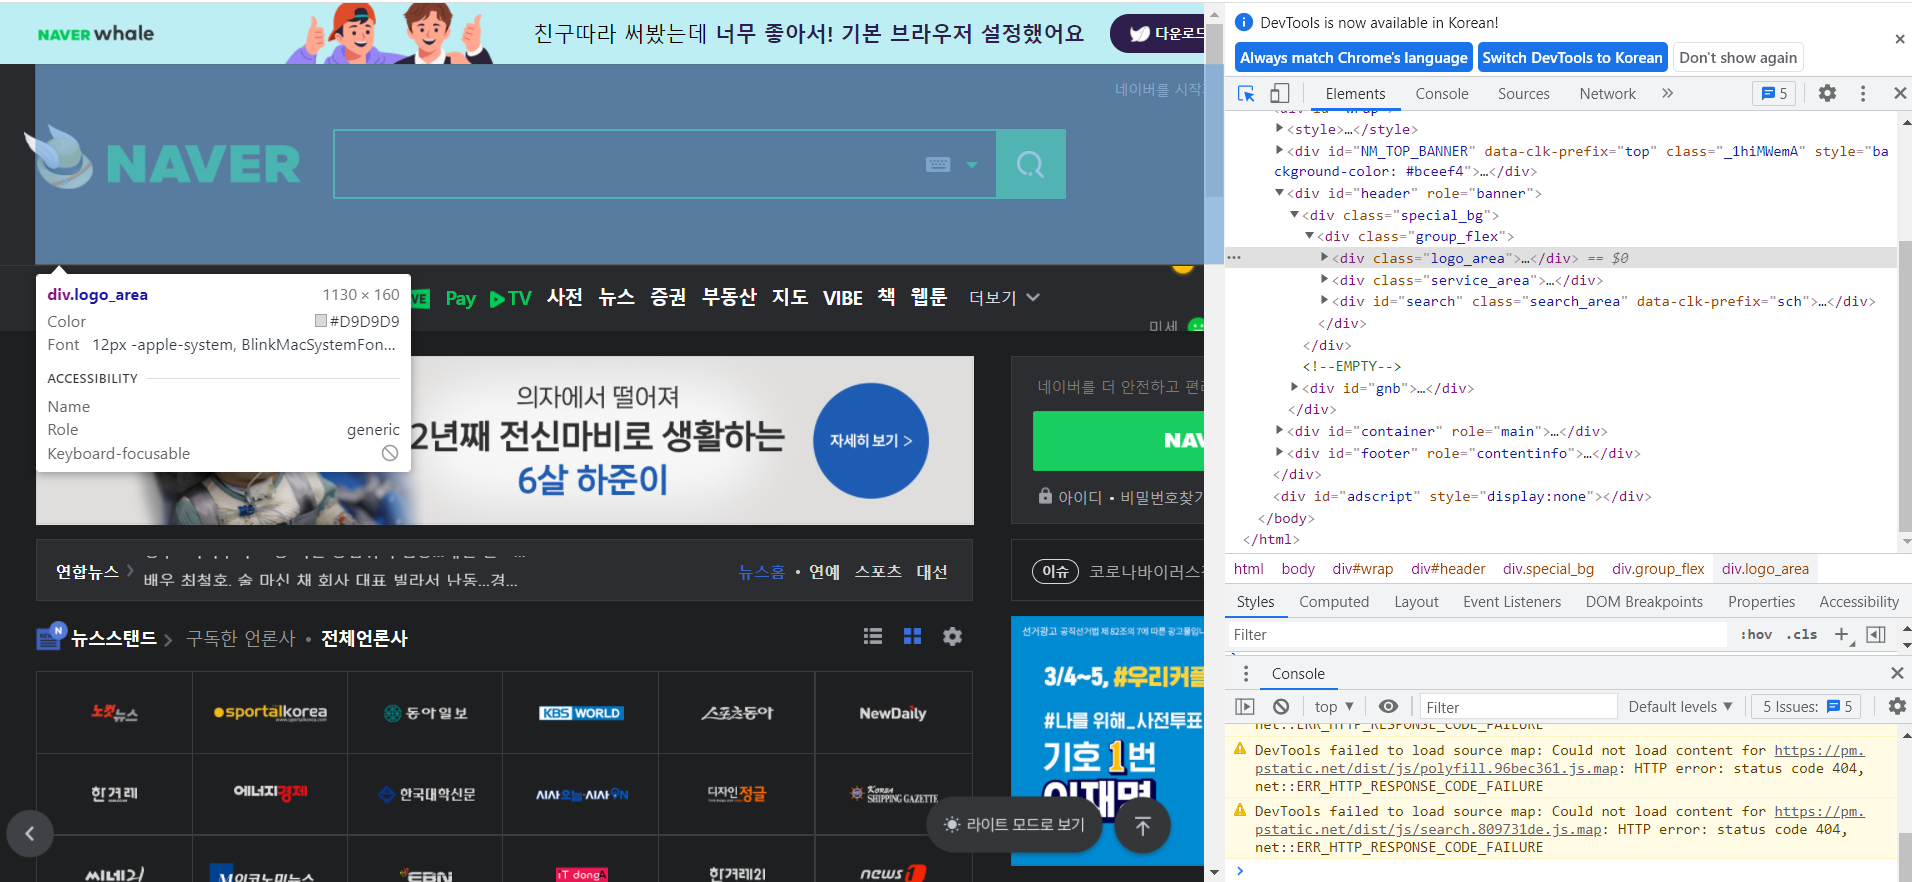The width and height of the screenshot is (1912, 882).
Task: Open the Layout tab
Action: pyautogui.click(x=1416, y=602)
